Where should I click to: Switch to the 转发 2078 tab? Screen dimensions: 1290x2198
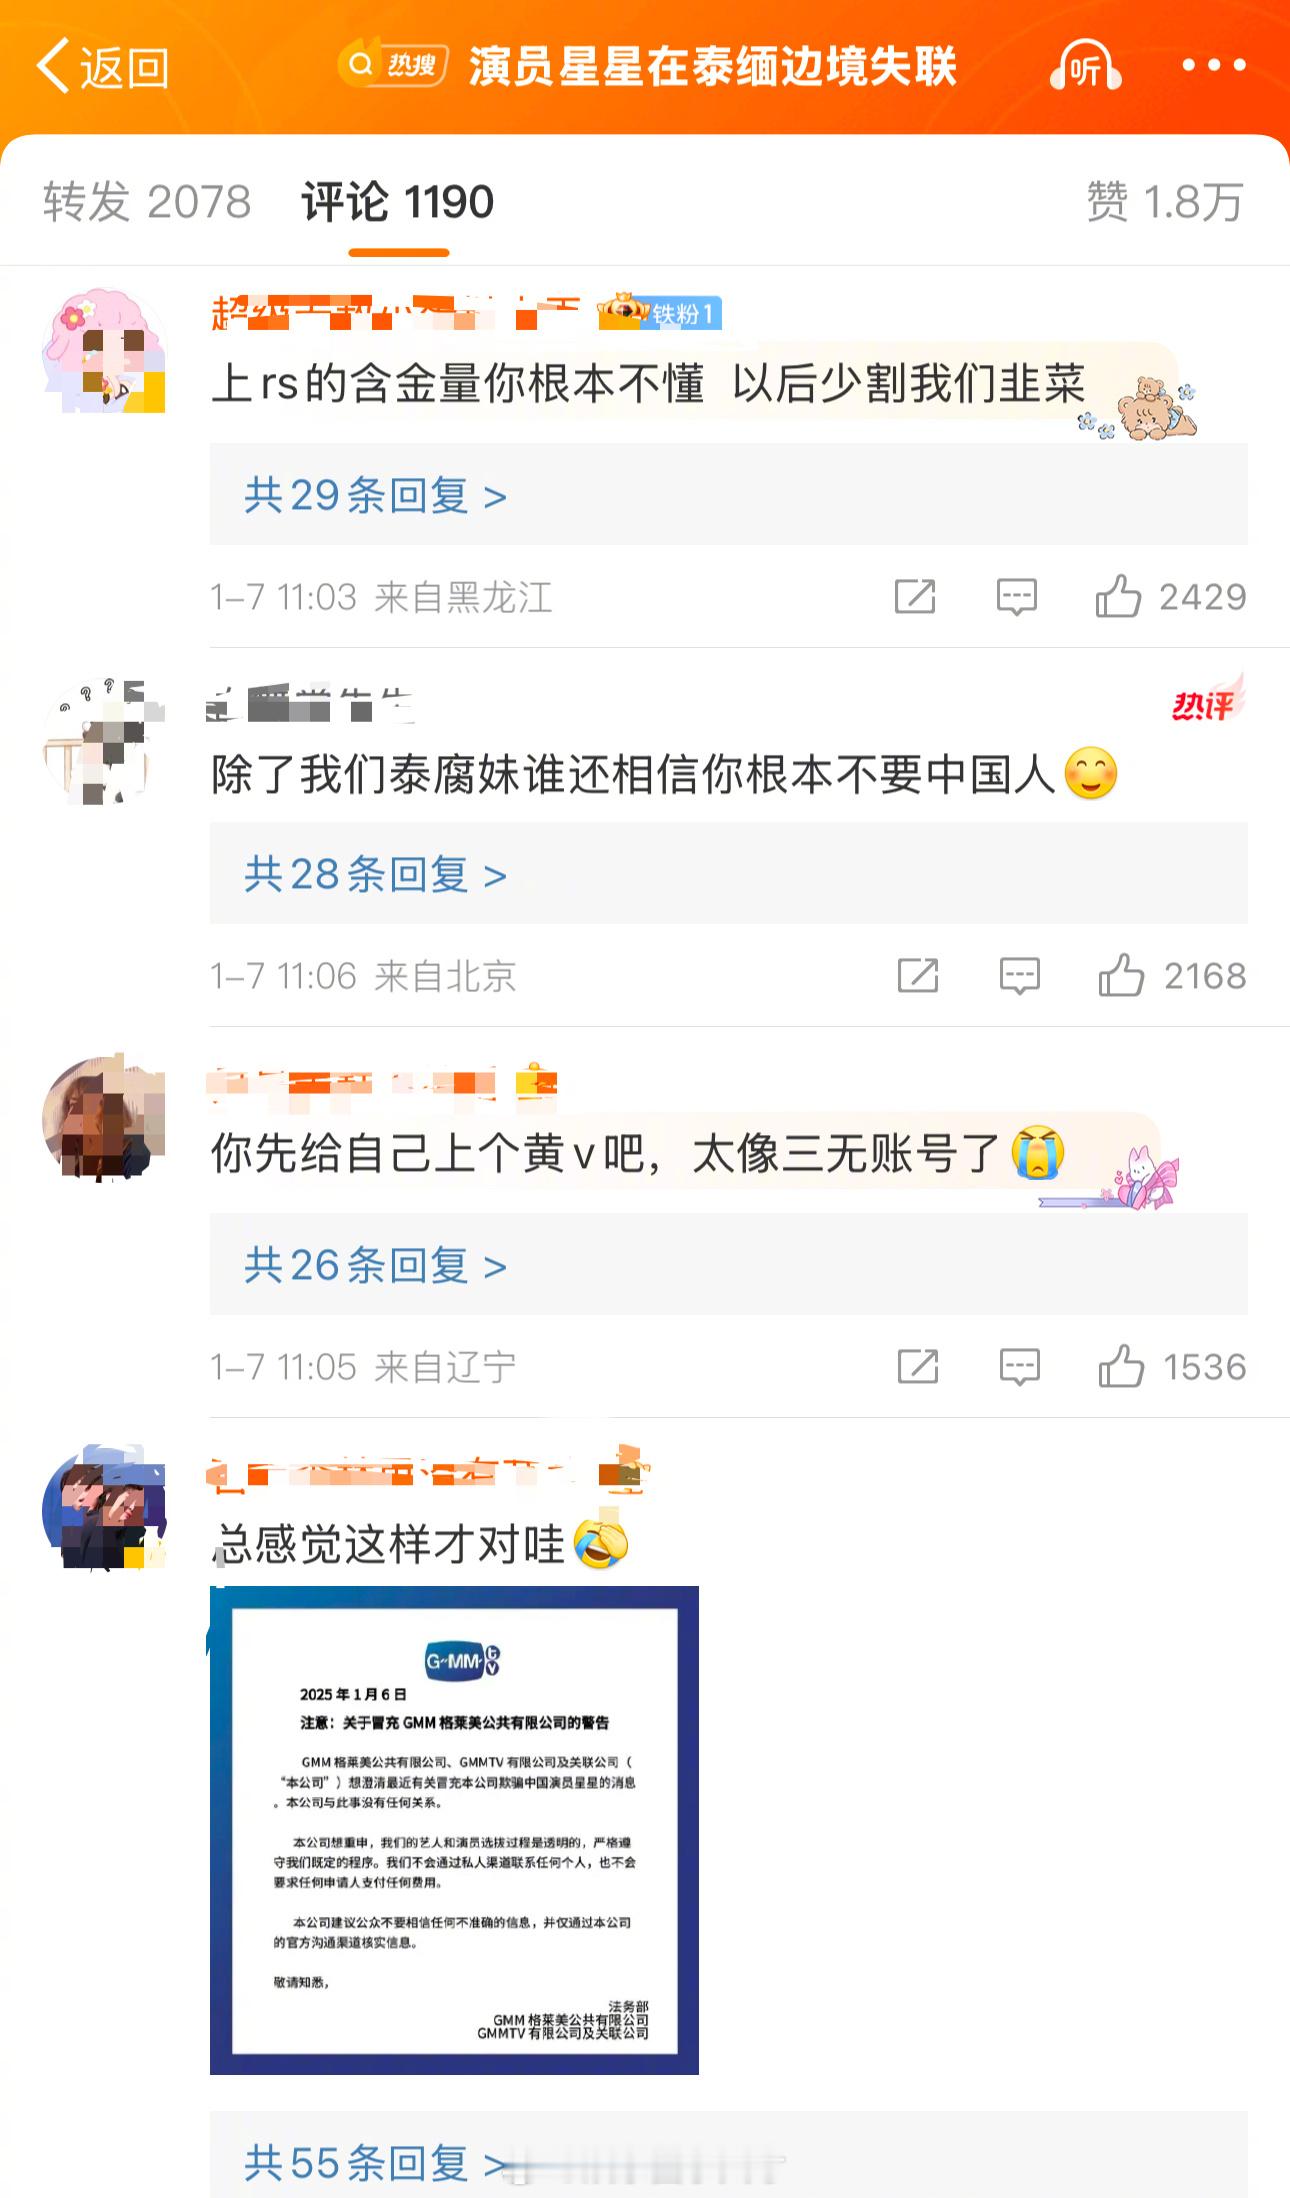click(147, 201)
